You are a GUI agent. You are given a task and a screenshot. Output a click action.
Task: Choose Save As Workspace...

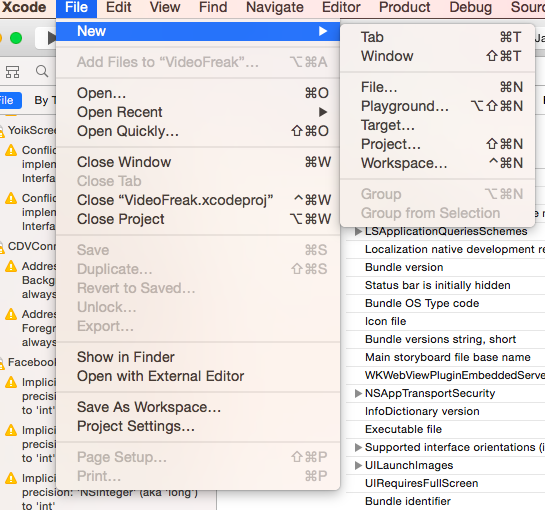tap(198, 407)
